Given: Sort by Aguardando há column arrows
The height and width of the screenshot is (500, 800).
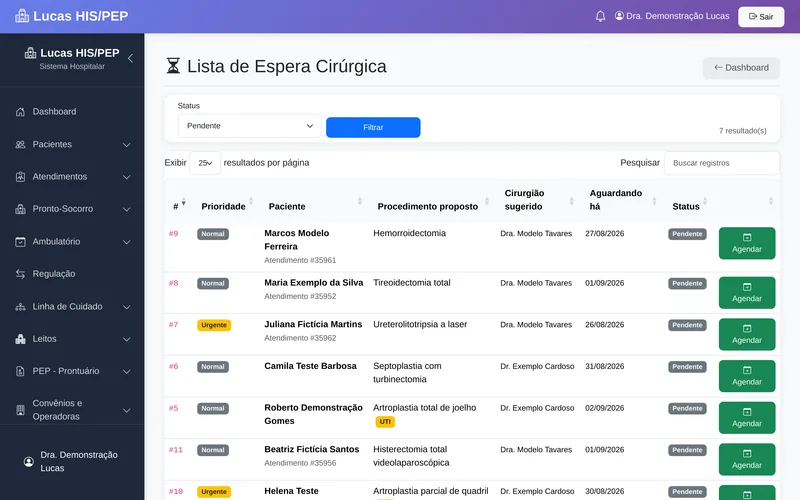Looking at the screenshot, I should pyautogui.click(x=654, y=201).
